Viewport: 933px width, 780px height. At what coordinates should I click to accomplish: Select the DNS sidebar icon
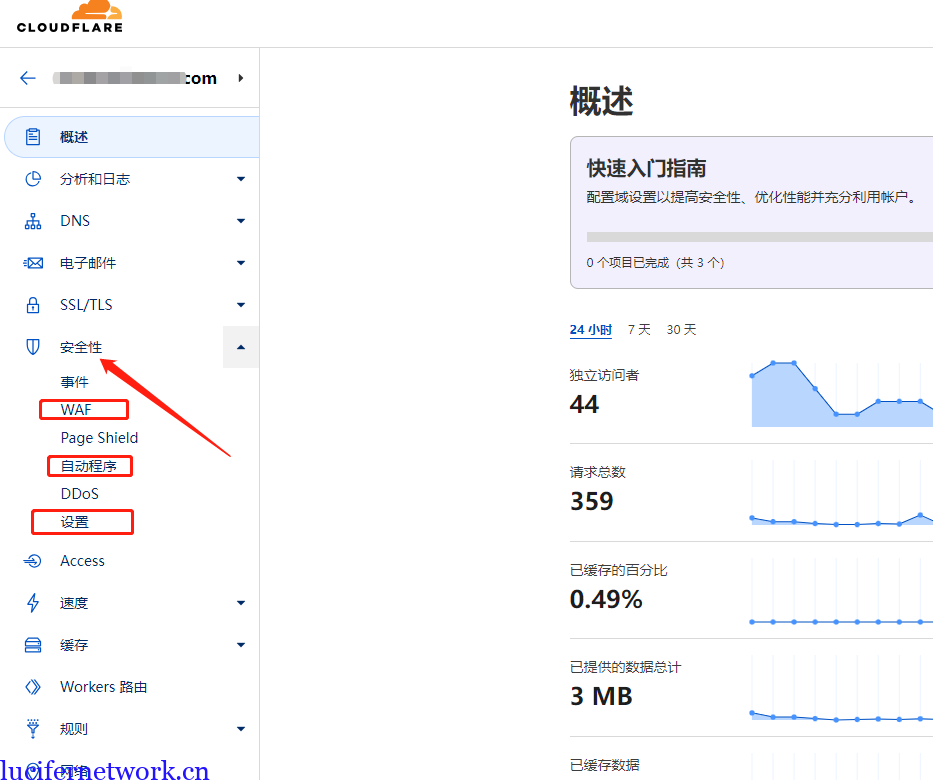[32, 220]
